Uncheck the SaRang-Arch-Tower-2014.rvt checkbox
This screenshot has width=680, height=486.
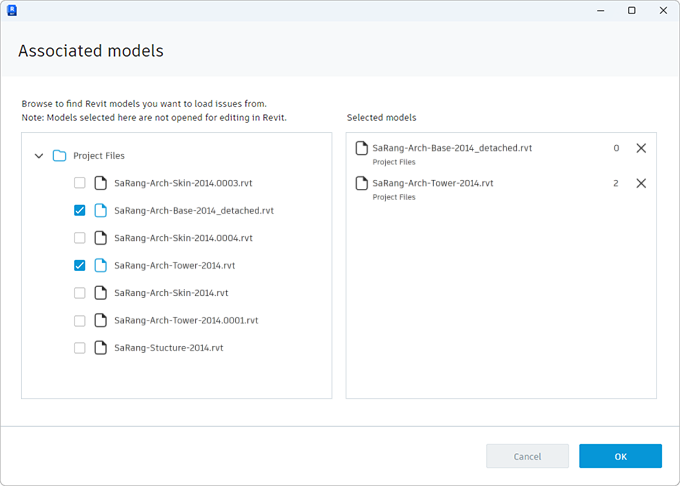point(80,266)
